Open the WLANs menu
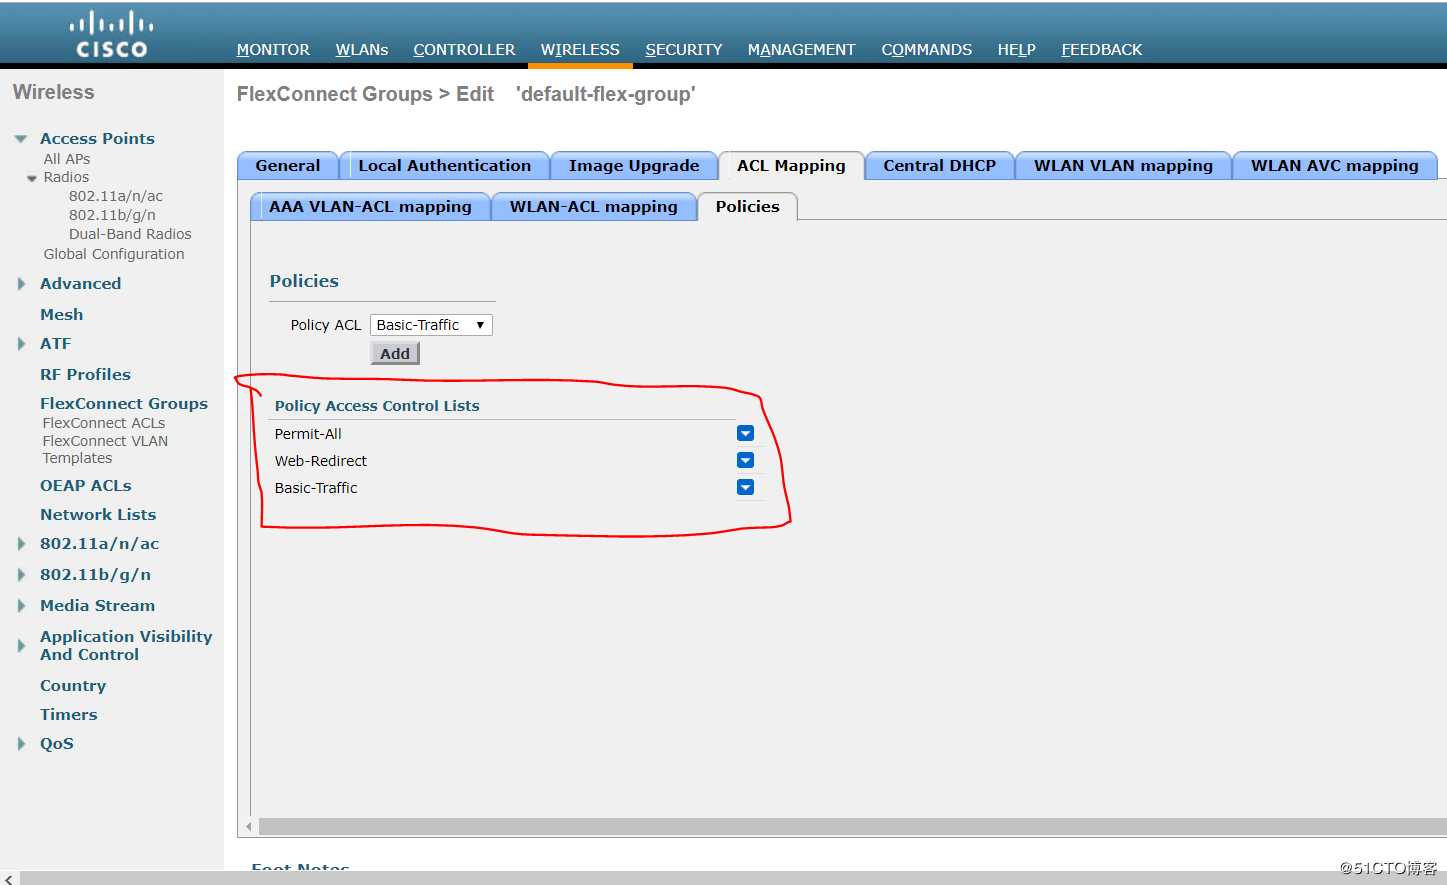1447x885 pixels. [362, 49]
